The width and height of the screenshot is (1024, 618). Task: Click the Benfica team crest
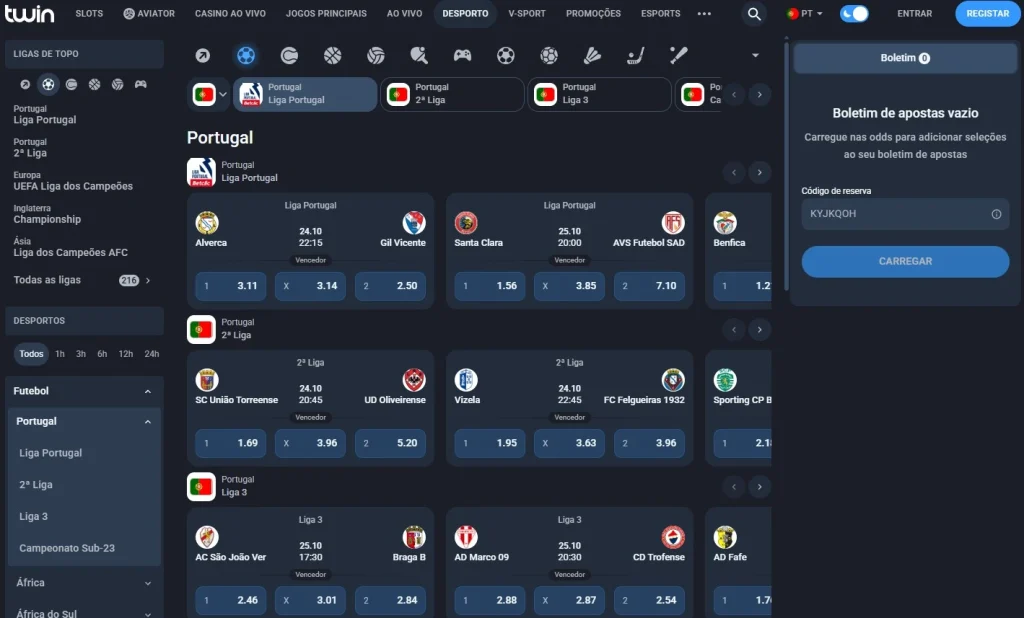[725, 223]
